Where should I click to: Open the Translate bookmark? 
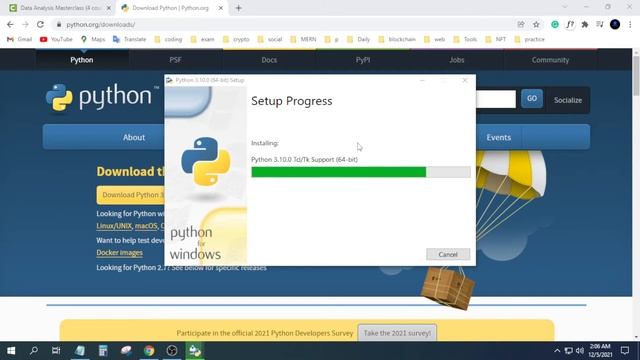coord(129,39)
